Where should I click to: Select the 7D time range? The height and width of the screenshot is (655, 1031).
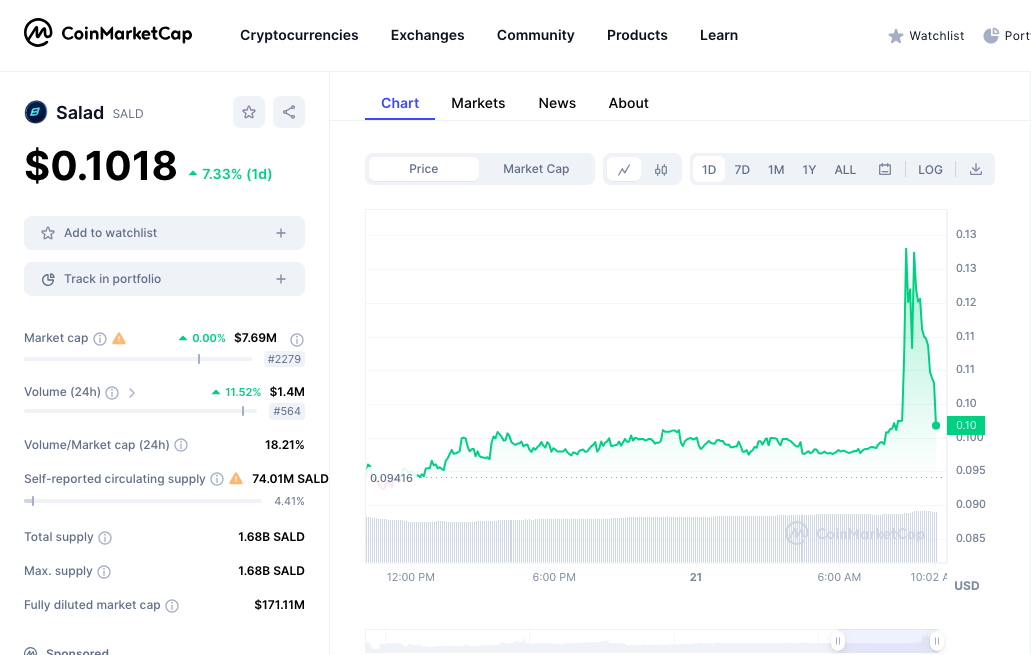tap(742, 170)
